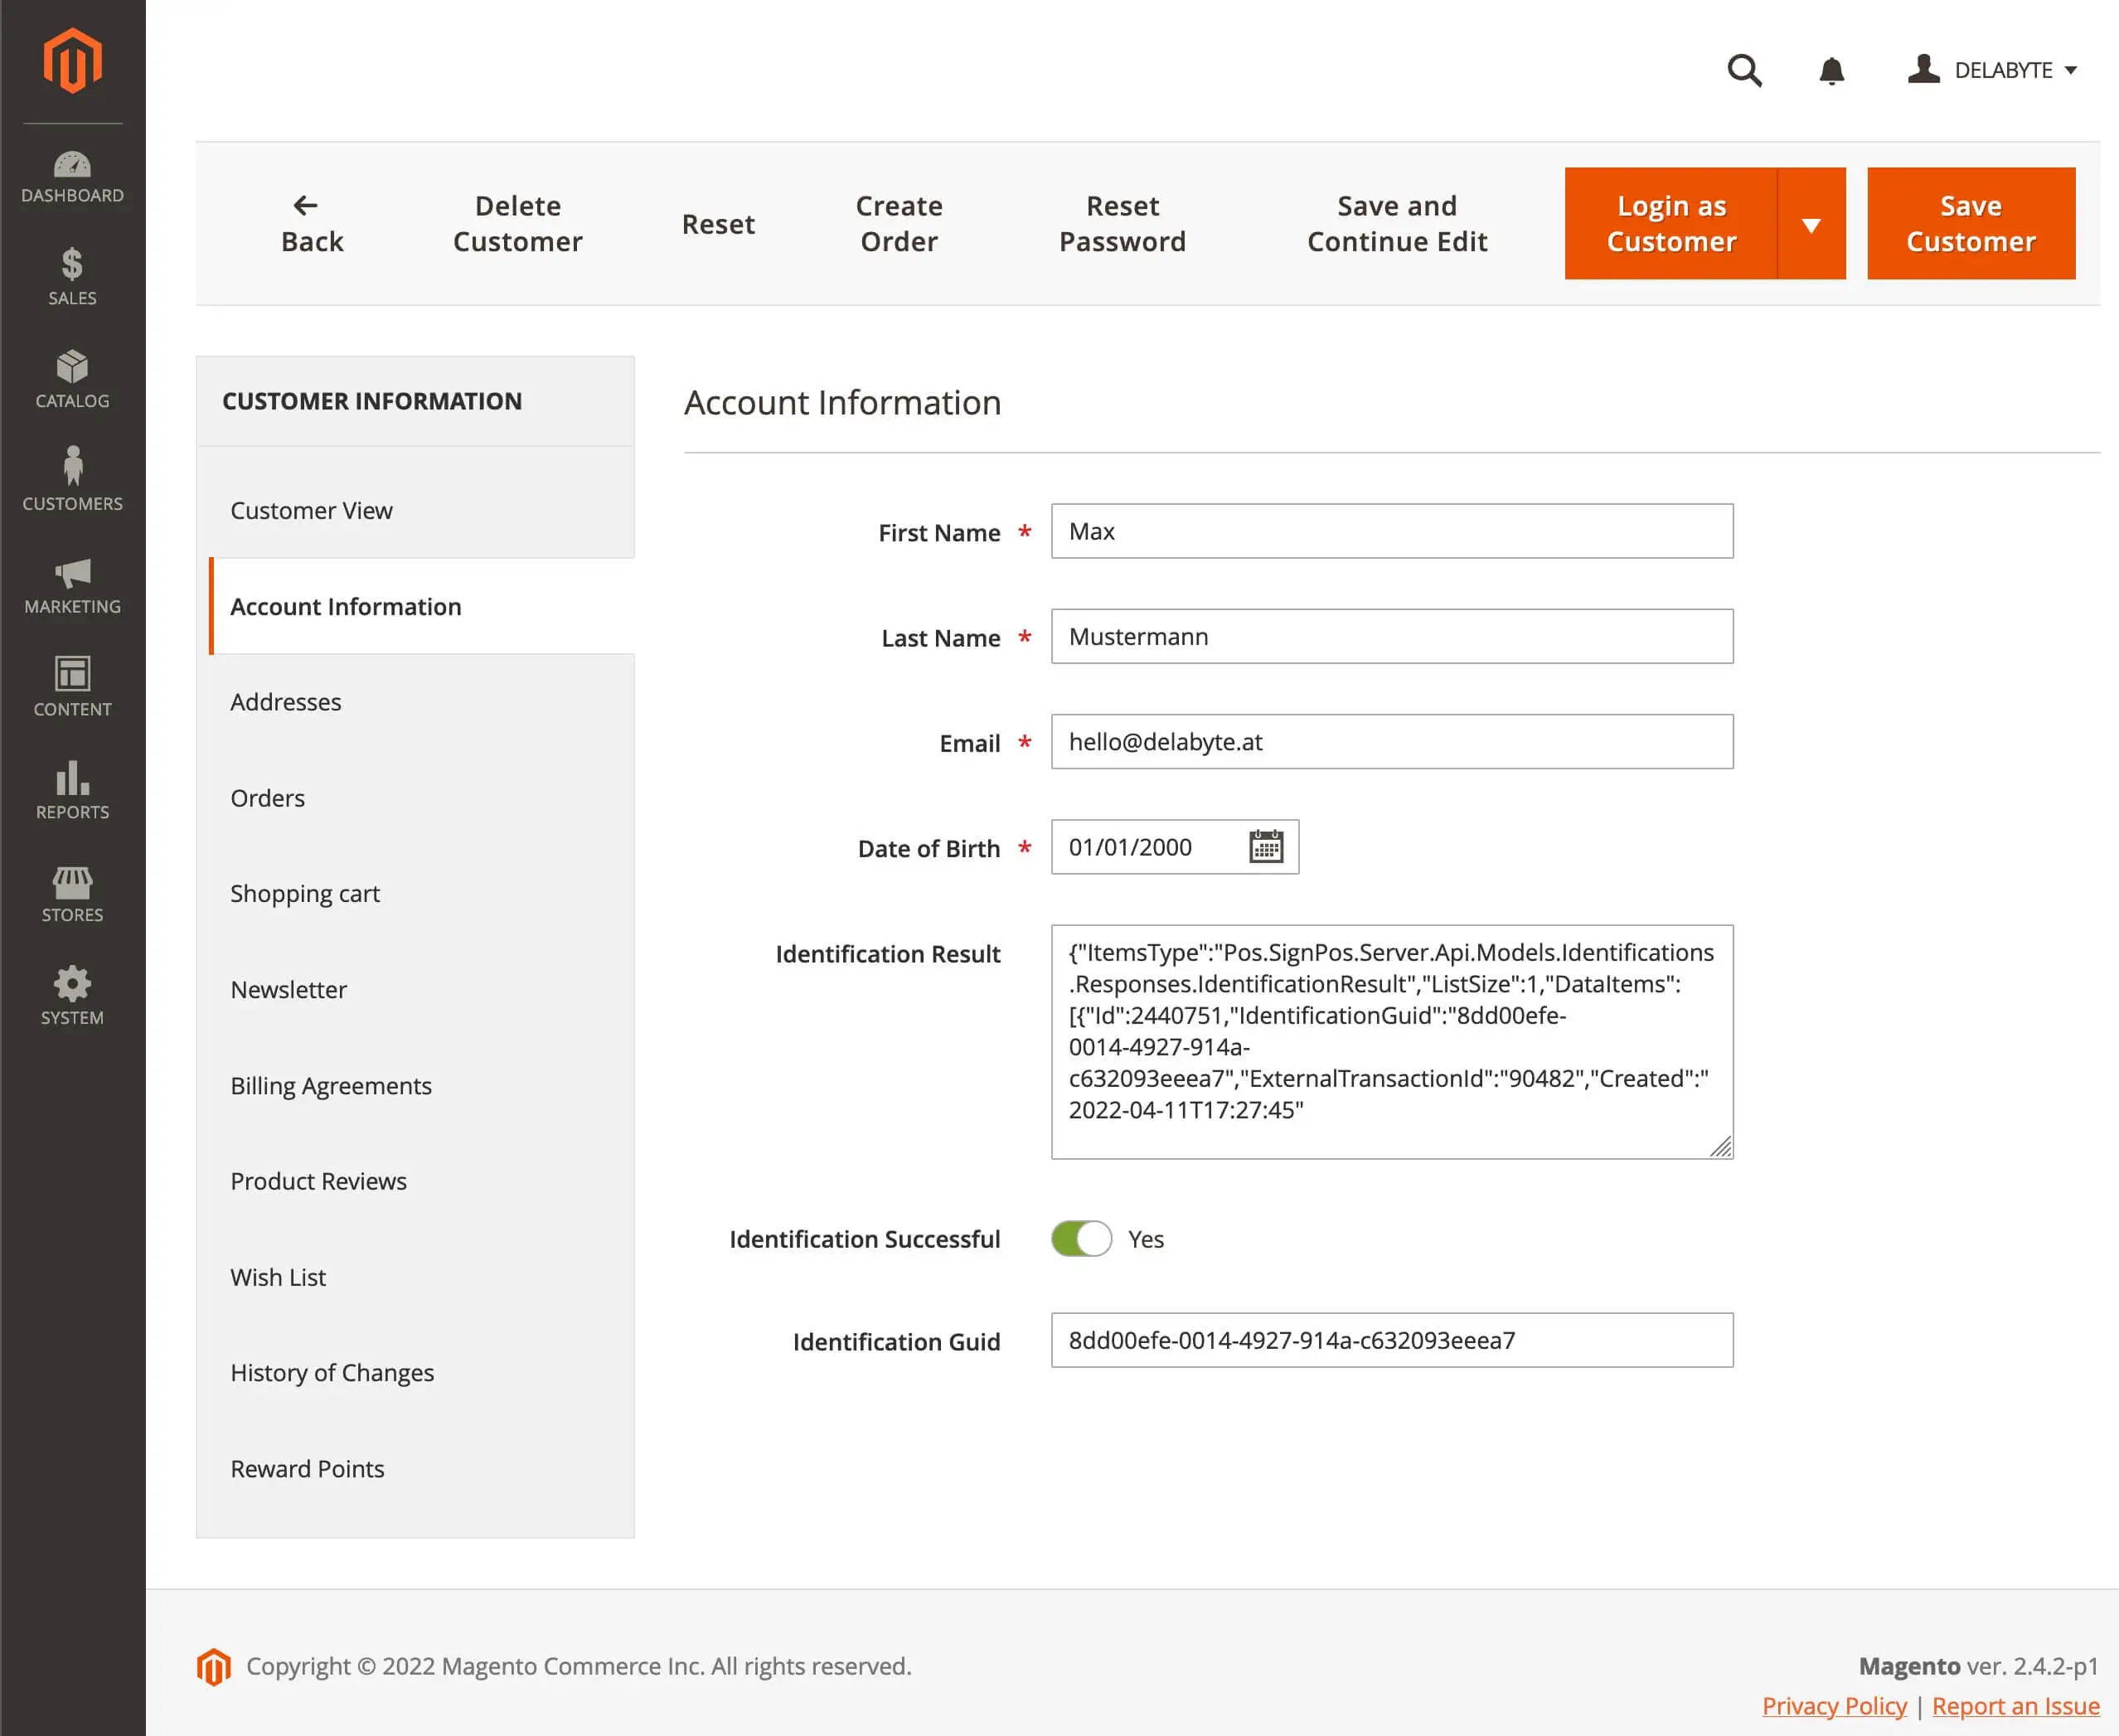Click the Reset Password button
This screenshot has height=1736, width=2119.
click(1122, 224)
